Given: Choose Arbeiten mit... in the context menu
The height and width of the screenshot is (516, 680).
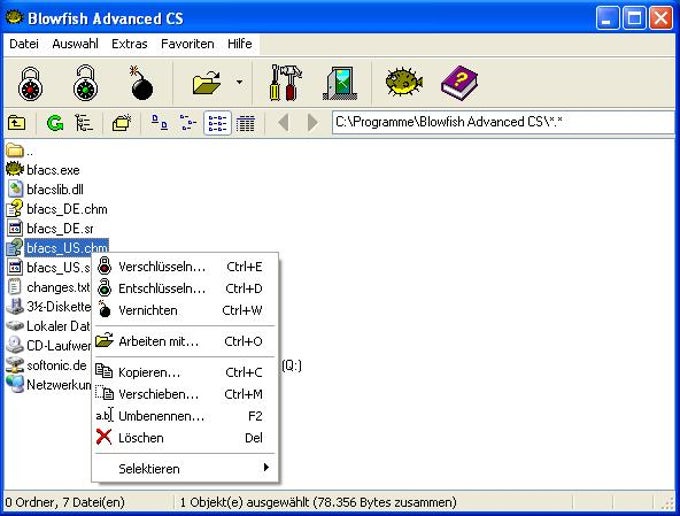Looking at the screenshot, I should click(x=185, y=341).
